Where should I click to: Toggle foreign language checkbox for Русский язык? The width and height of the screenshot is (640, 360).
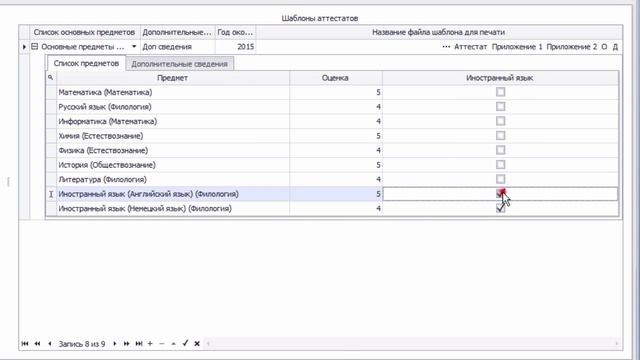[x=500, y=107]
